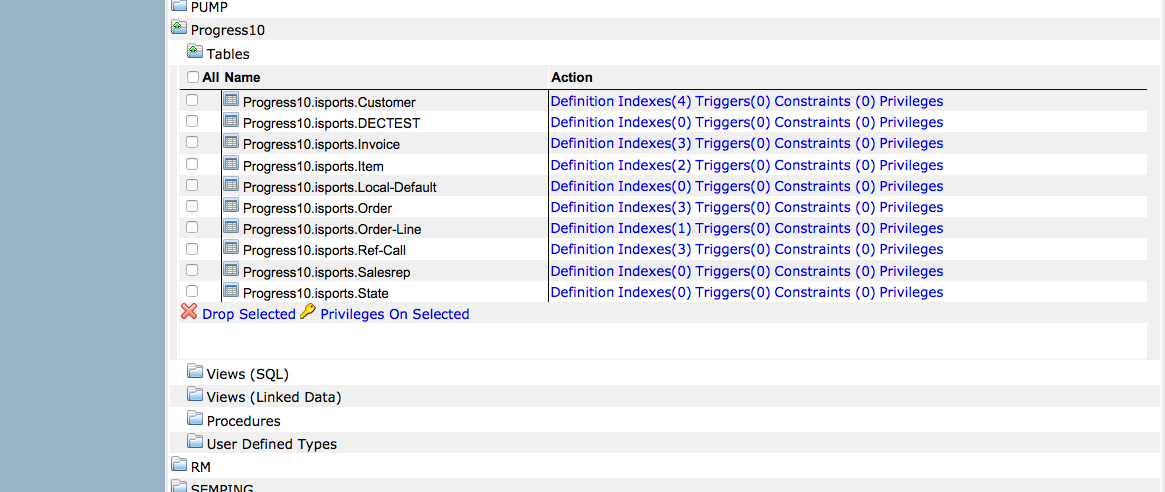Check the All select checkbox in header

193,77
